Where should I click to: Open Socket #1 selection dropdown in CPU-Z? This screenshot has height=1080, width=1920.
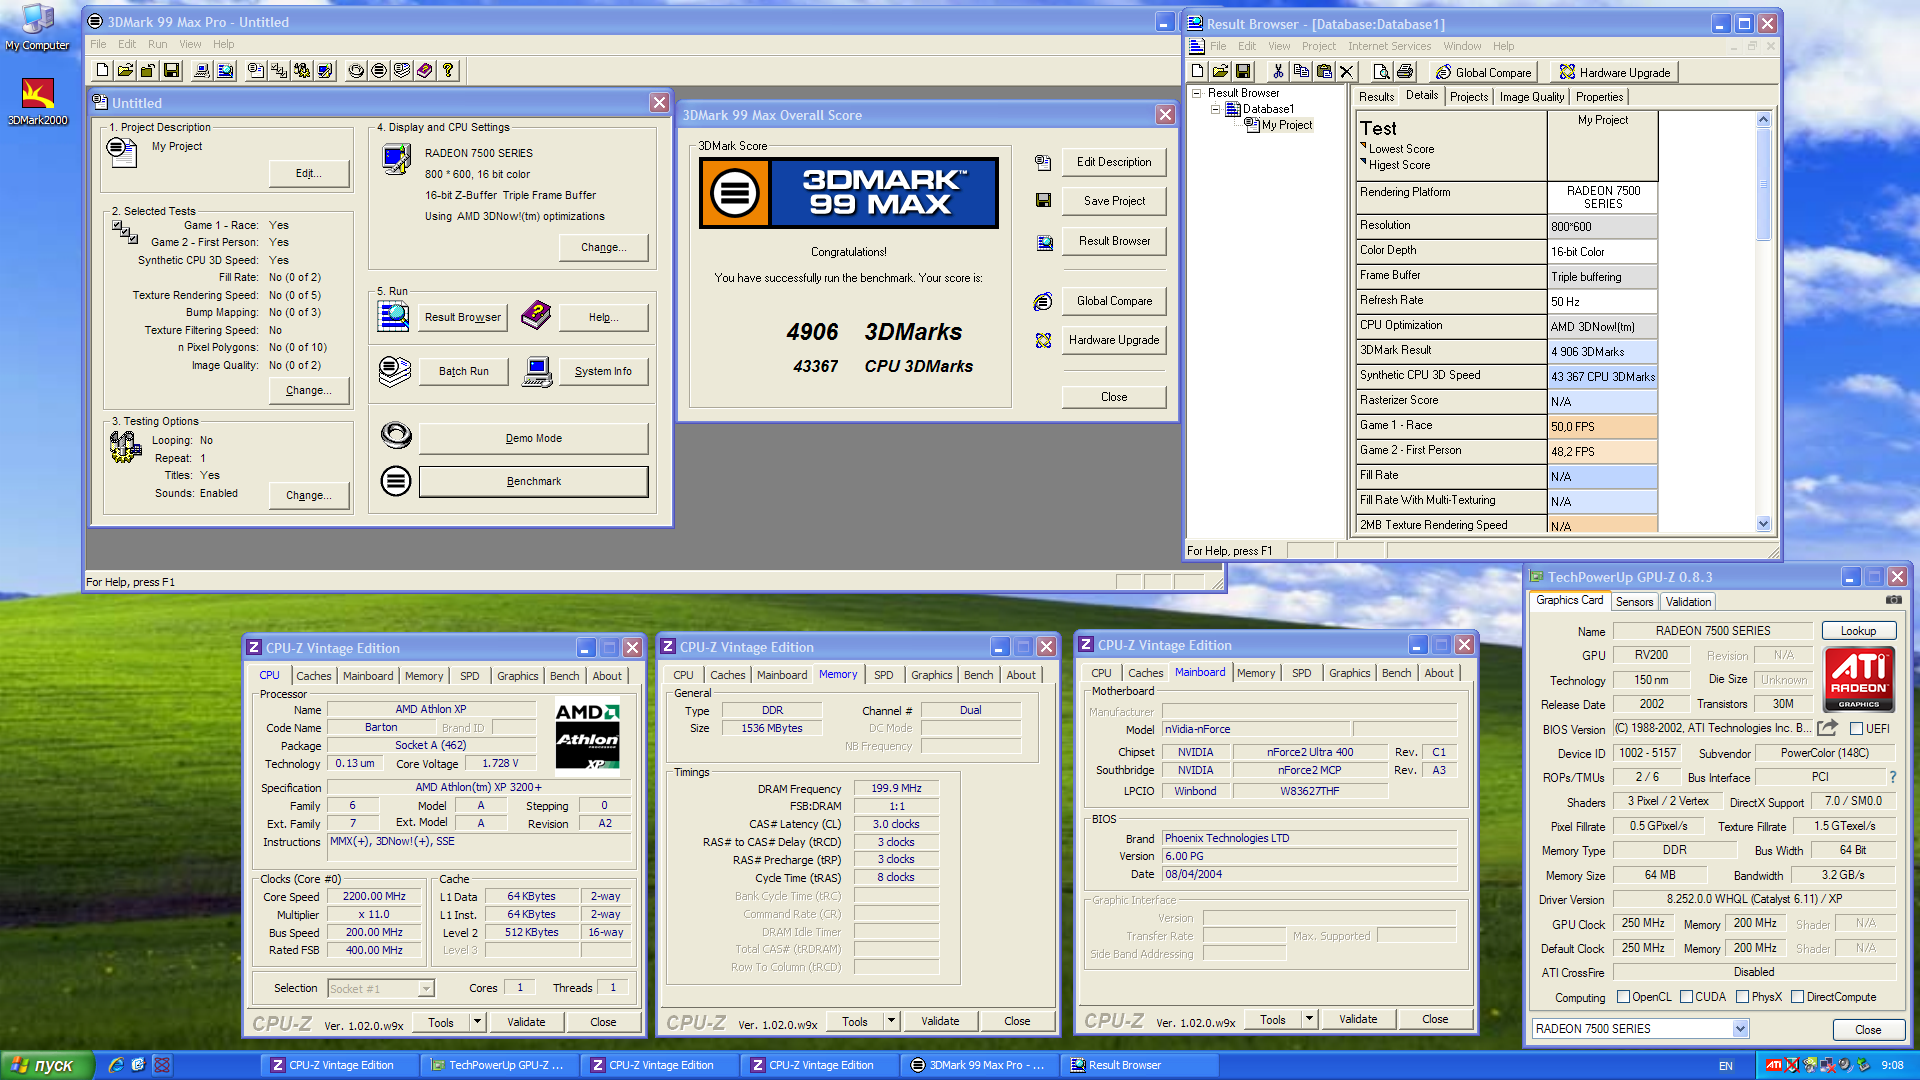point(426,988)
